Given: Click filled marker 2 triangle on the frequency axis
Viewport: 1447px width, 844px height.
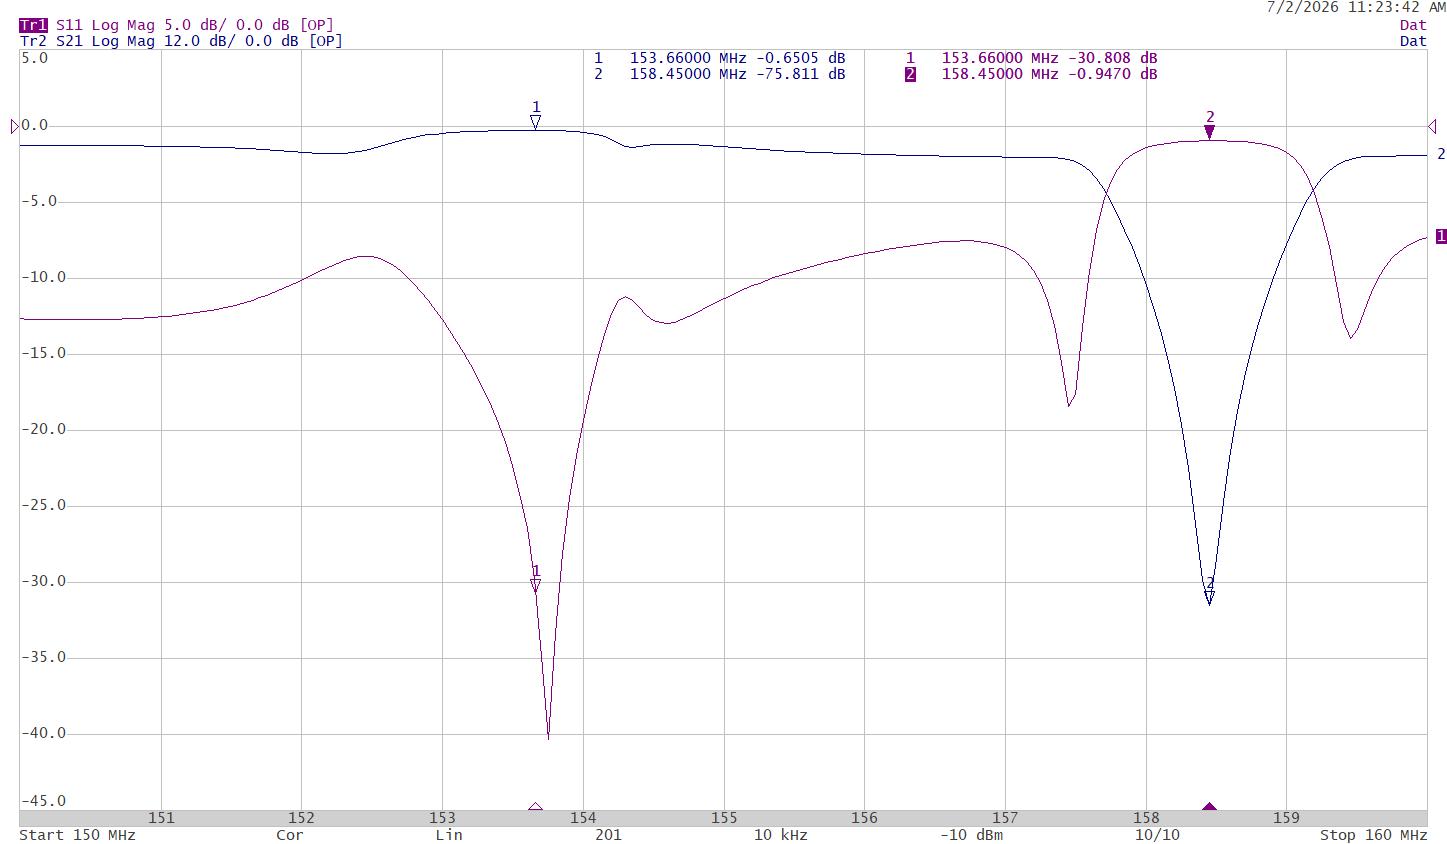Looking at the screenshot, I should click(x=1210, y=806).
